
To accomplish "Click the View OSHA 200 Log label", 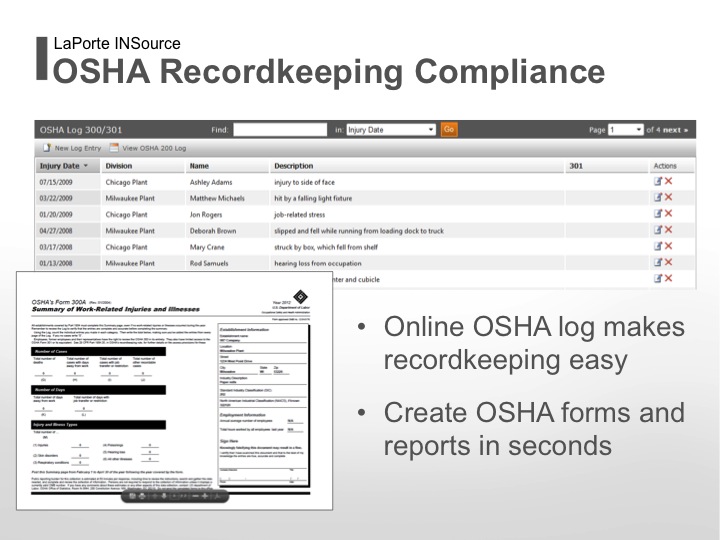I will (x=154, y=148).
